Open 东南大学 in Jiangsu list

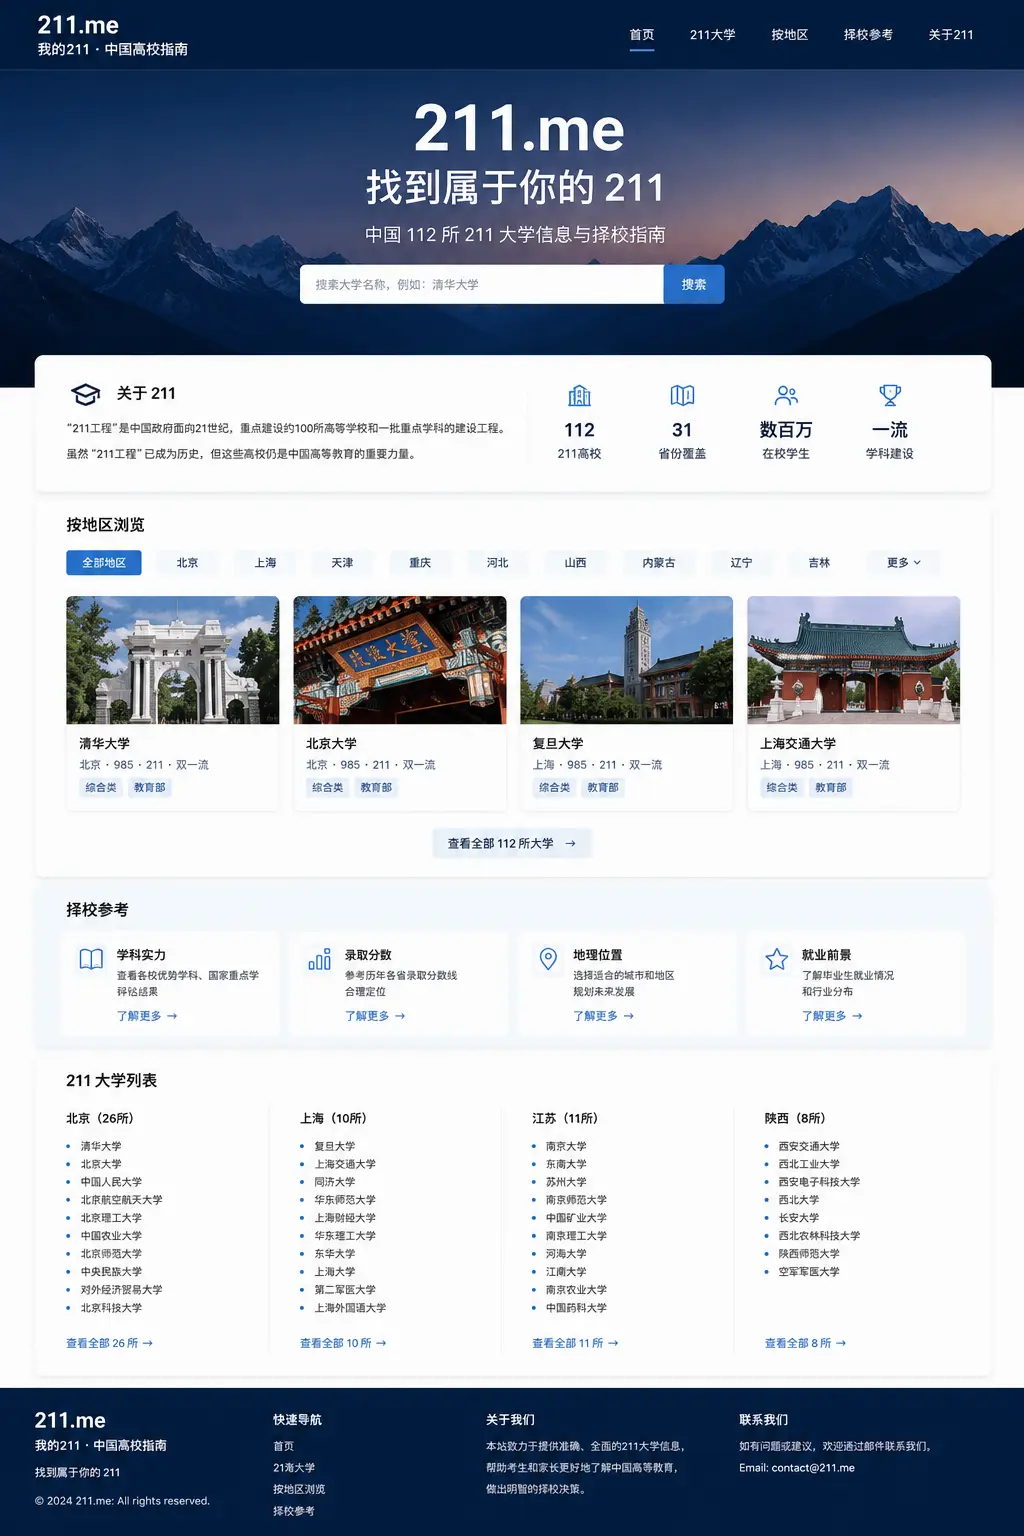pyautogui.click(x=566, y=1164)
